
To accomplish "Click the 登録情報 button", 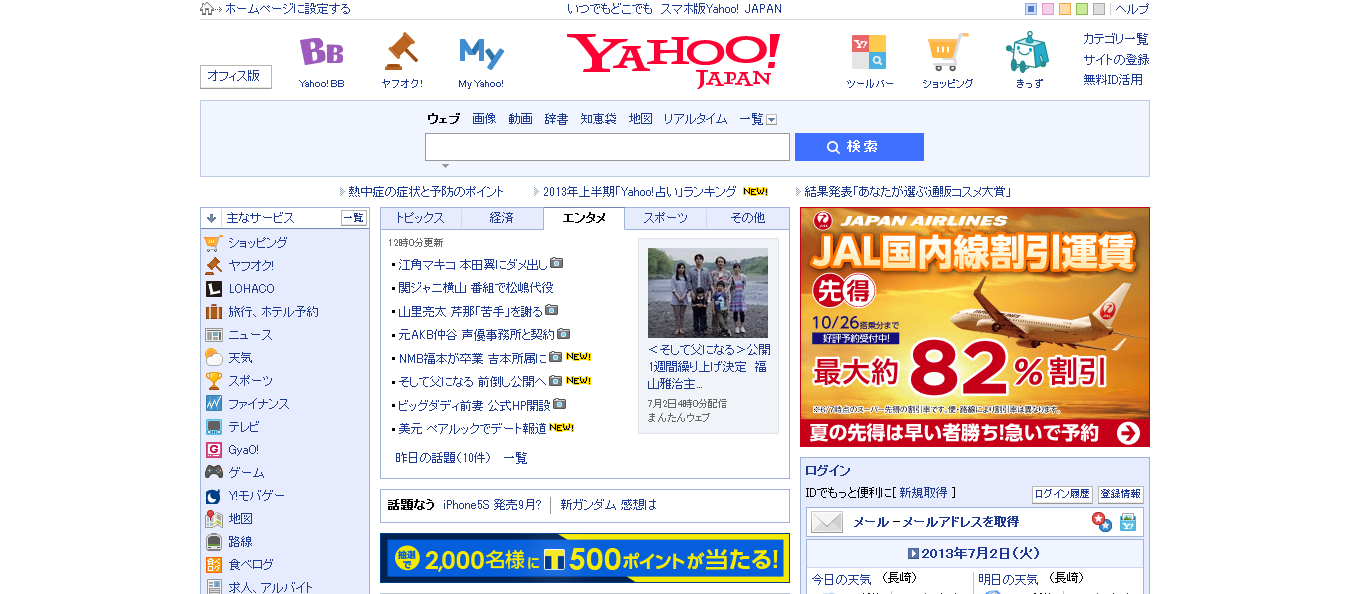I will pyautogui.click(x=1120, y=494).
